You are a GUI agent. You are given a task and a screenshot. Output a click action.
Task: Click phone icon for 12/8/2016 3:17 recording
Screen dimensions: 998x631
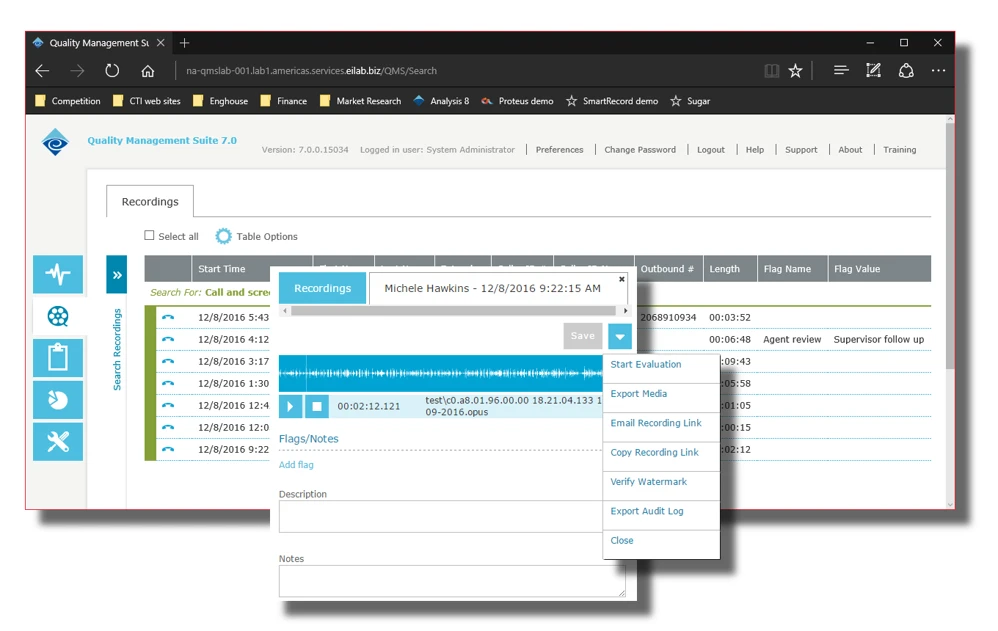[x=168, y=361]
